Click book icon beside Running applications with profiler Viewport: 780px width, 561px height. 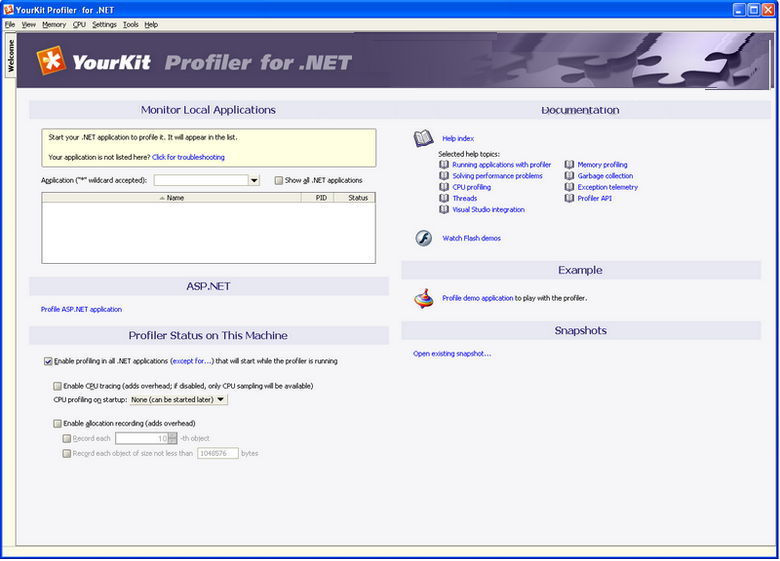444,165
